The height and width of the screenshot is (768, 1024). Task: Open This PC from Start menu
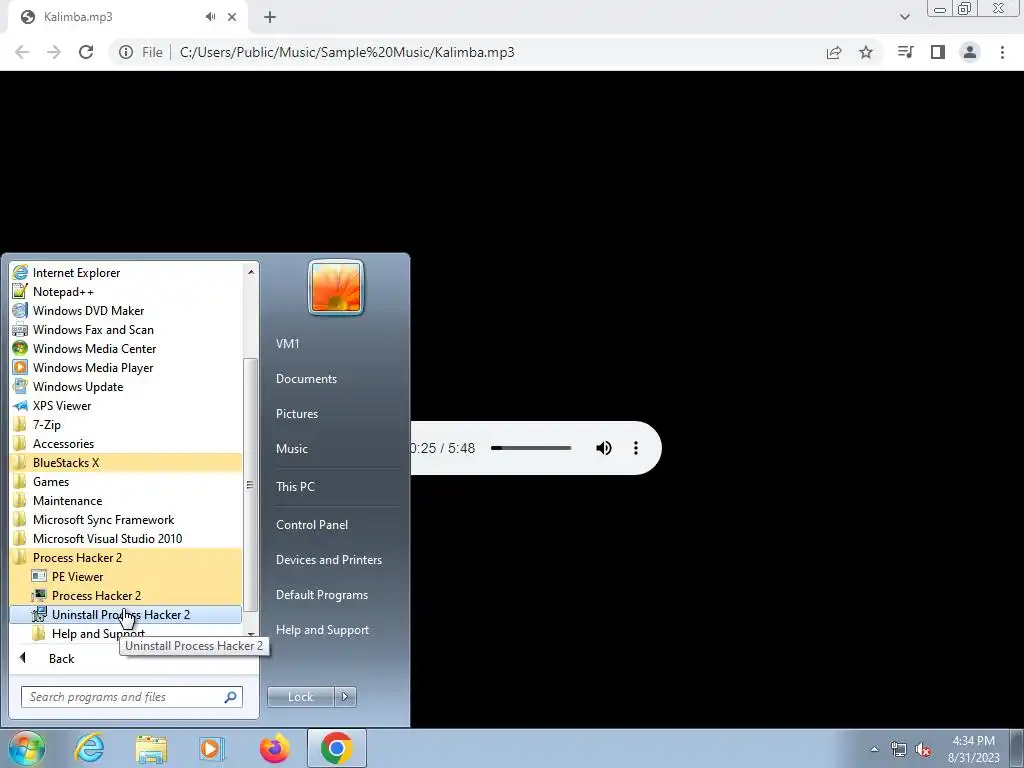pos(295,487)
